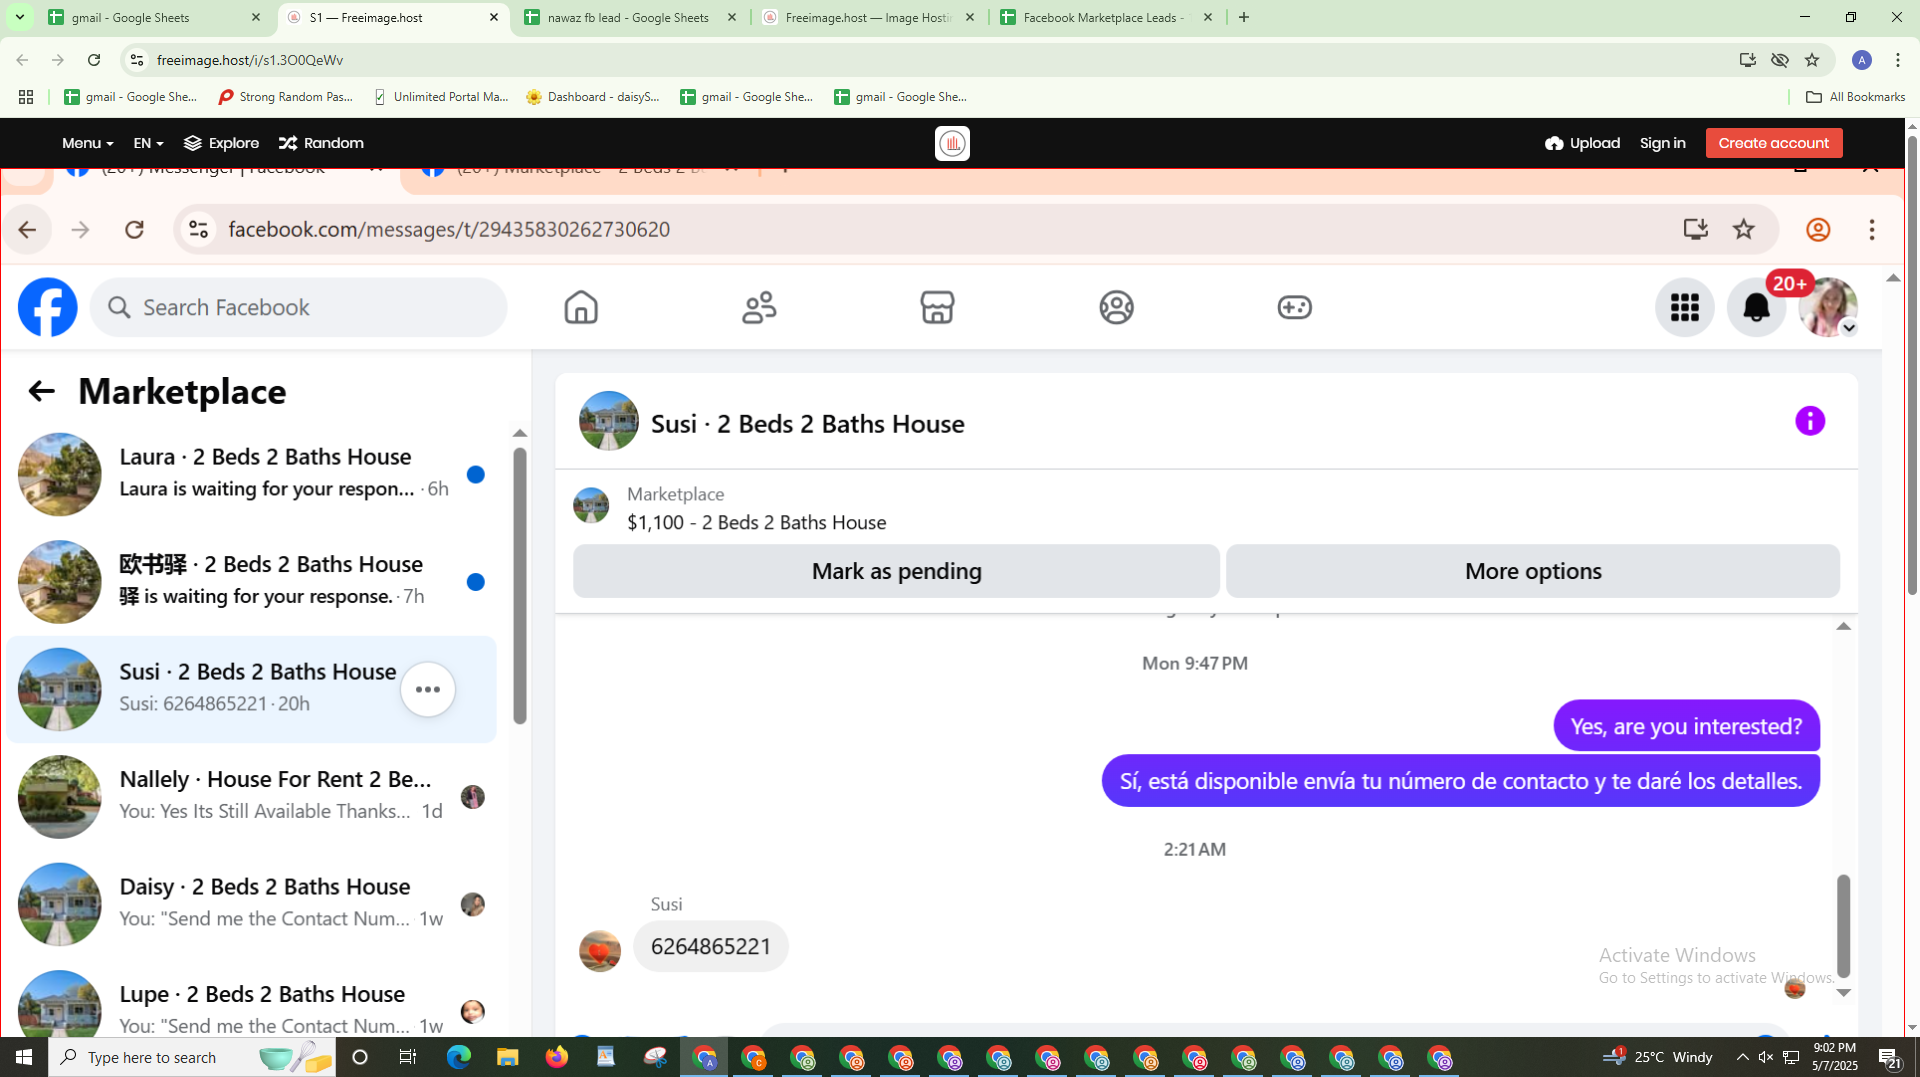The image size is (1920, 1077).
Task: Expand the EN language dropdown
Action: point(148,143)
